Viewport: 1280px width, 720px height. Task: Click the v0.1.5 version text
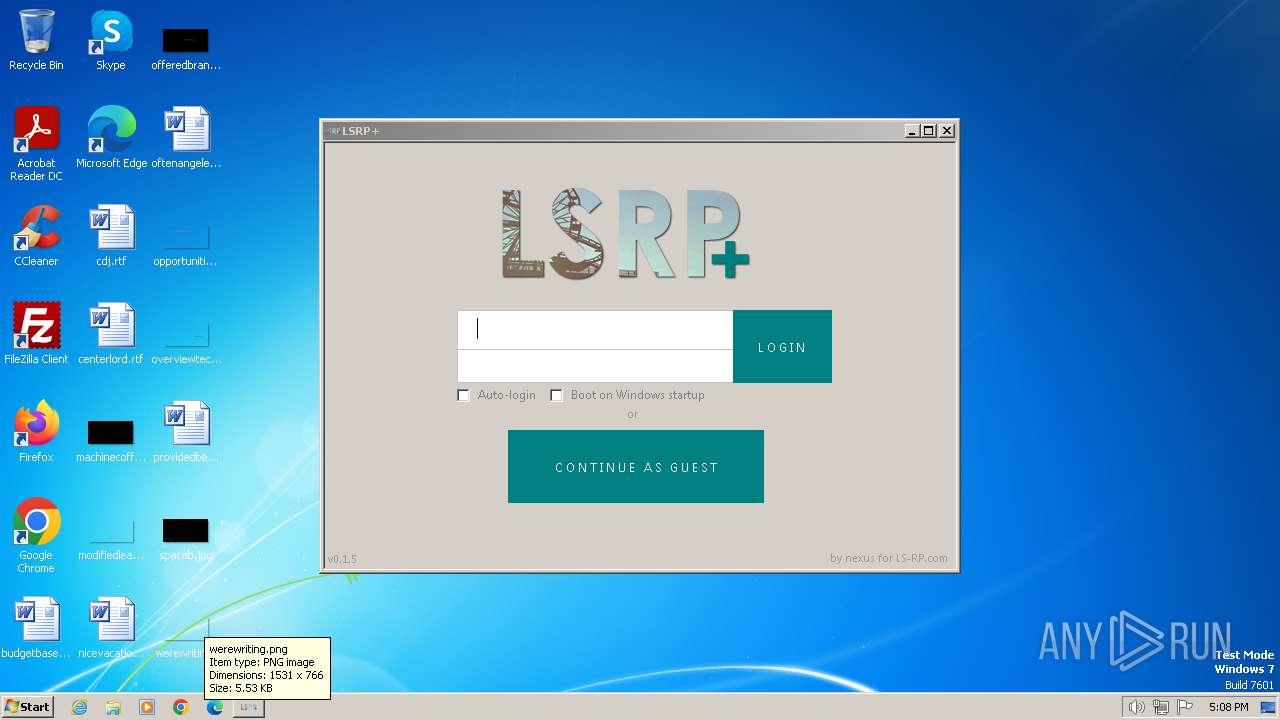[342, 559]
